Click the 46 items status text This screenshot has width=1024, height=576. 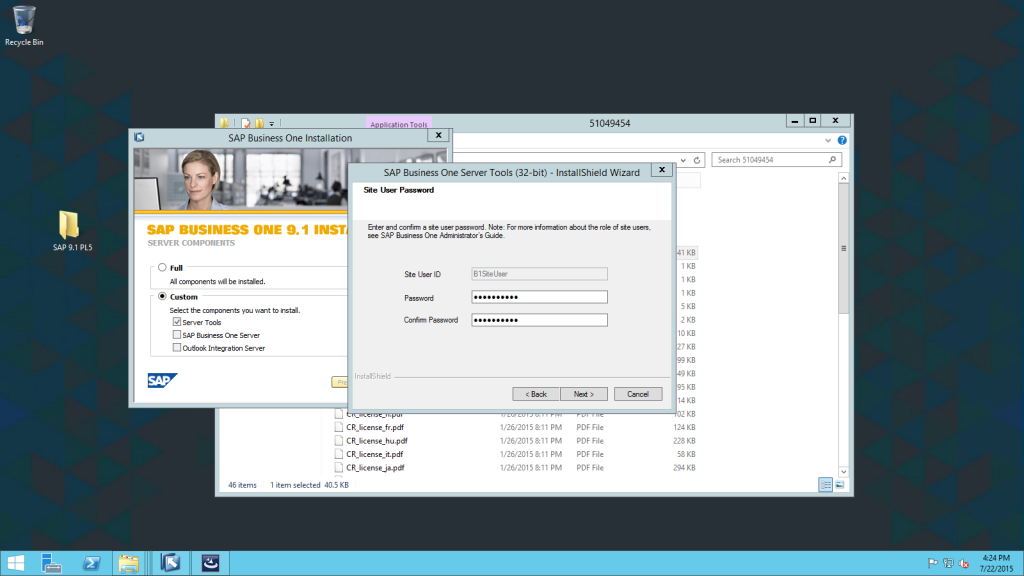click(242, 485)
